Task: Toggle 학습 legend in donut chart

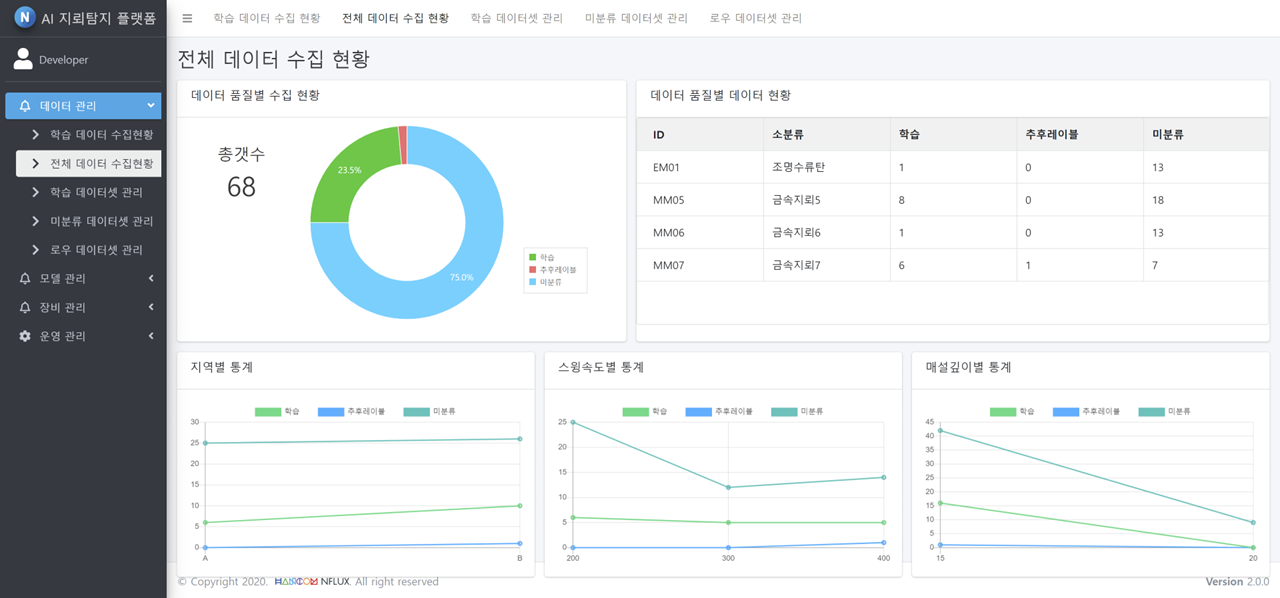Action: (x=542, y=258)
